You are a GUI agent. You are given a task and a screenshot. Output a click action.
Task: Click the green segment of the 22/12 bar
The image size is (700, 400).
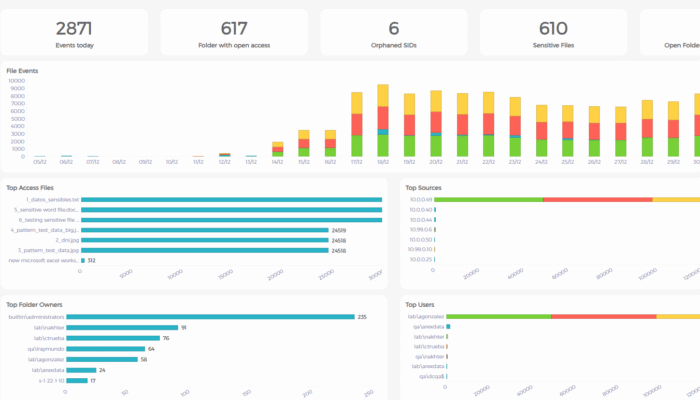(x=488, y=146)
